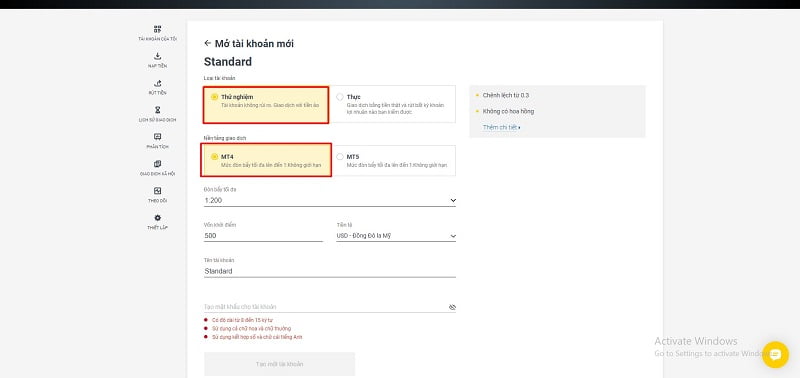
Task: Expand the 1:200 leverage dropdown
Action: pyautogui.click(x=330, y=200)
